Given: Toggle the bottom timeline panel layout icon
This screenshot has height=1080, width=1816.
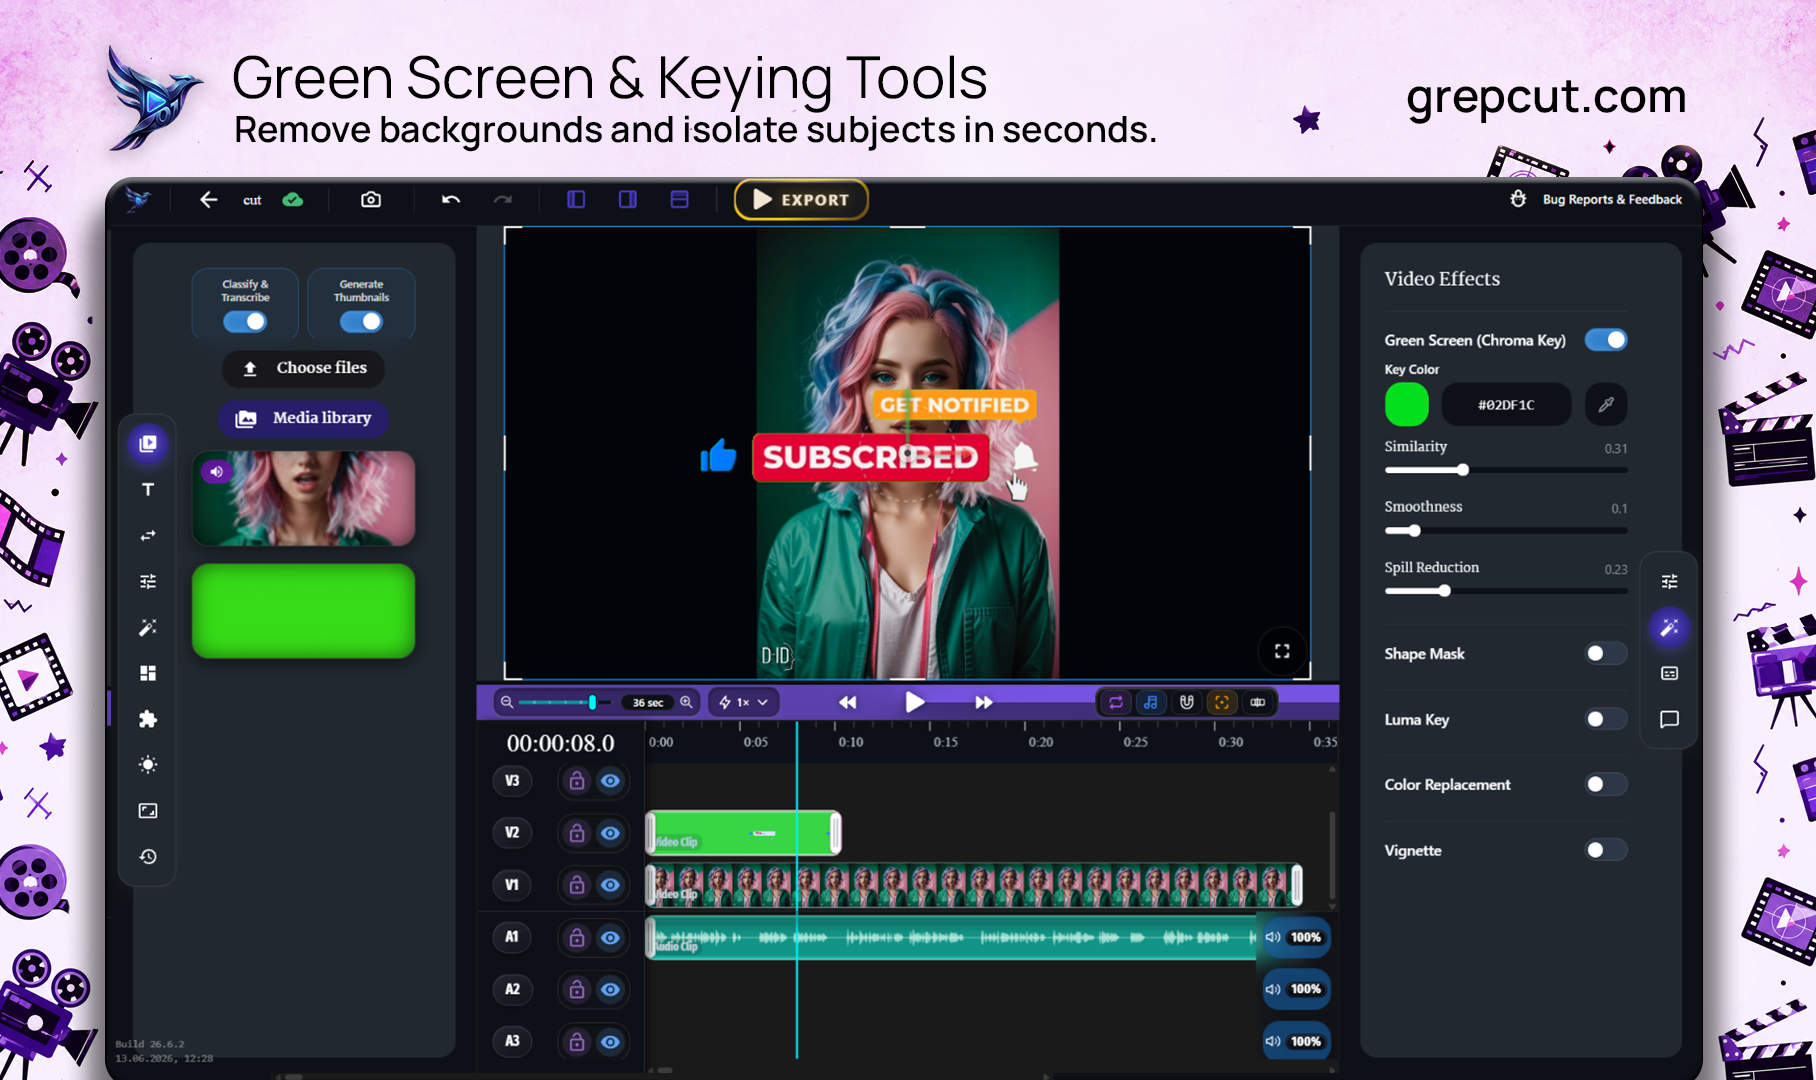Looking at the screenshot, I should [680, 200].
